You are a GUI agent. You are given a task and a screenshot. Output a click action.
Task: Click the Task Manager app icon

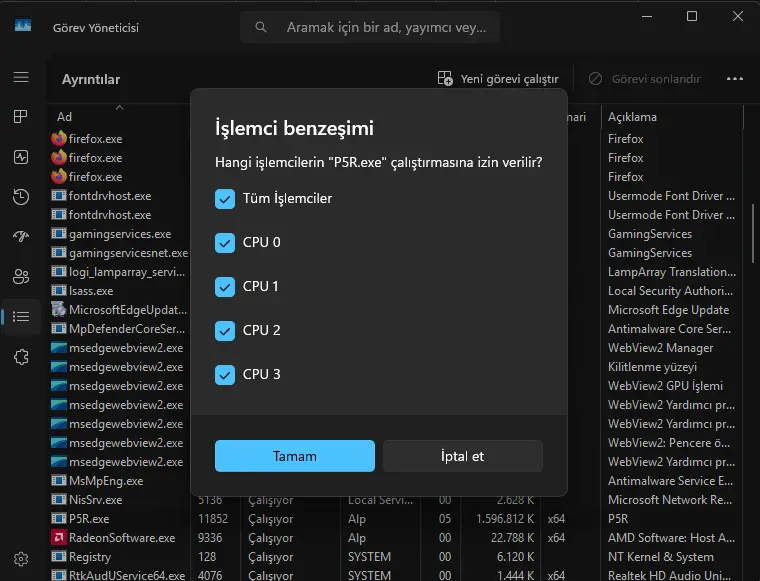pos(23,26)
